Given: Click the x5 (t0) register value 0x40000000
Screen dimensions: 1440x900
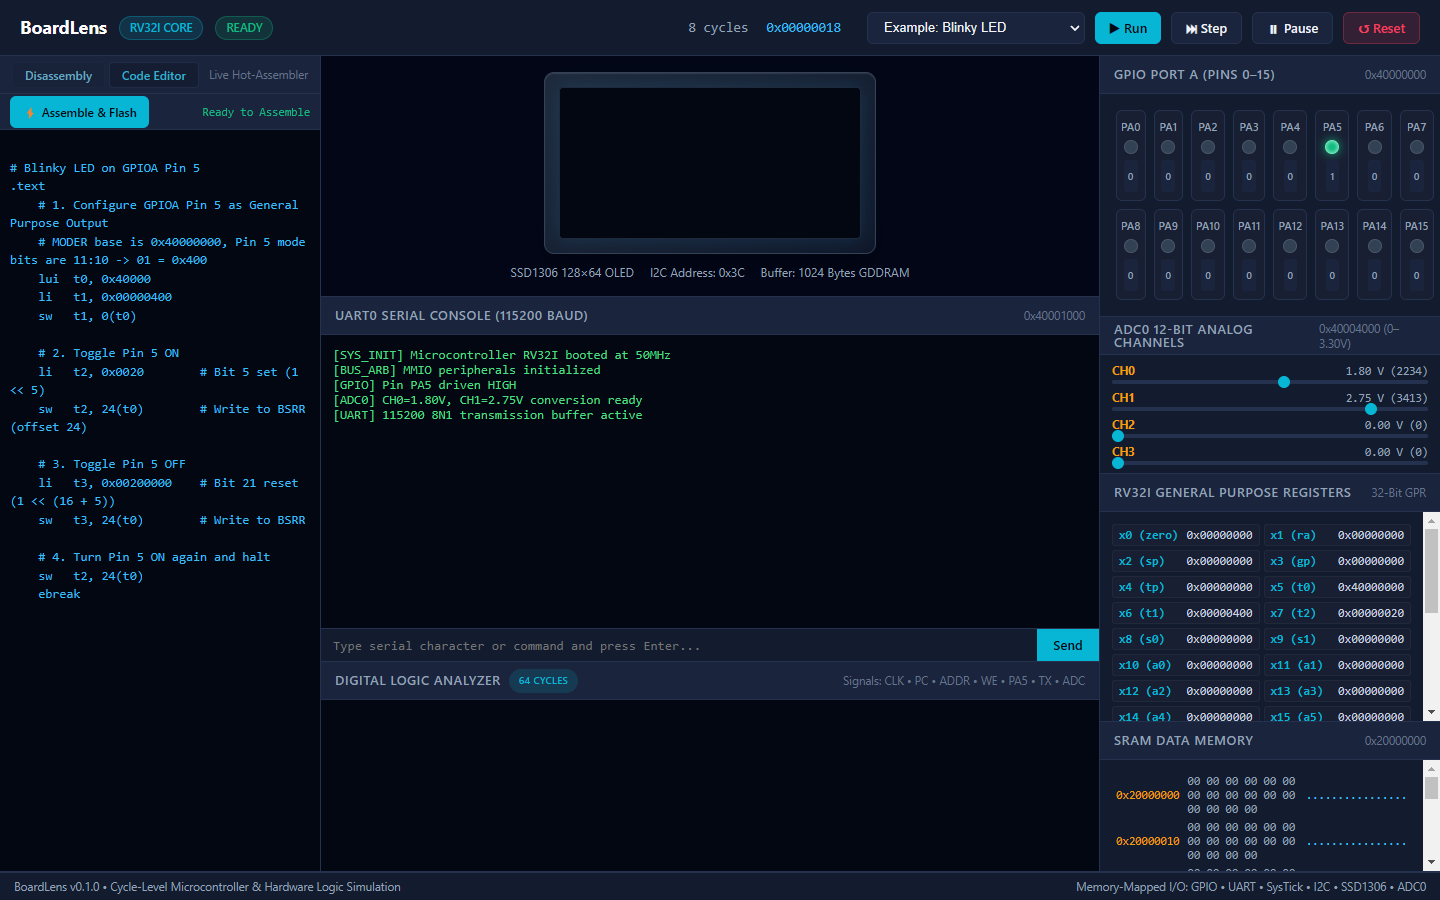Looking at the screenshot, I should [1371, 587].
